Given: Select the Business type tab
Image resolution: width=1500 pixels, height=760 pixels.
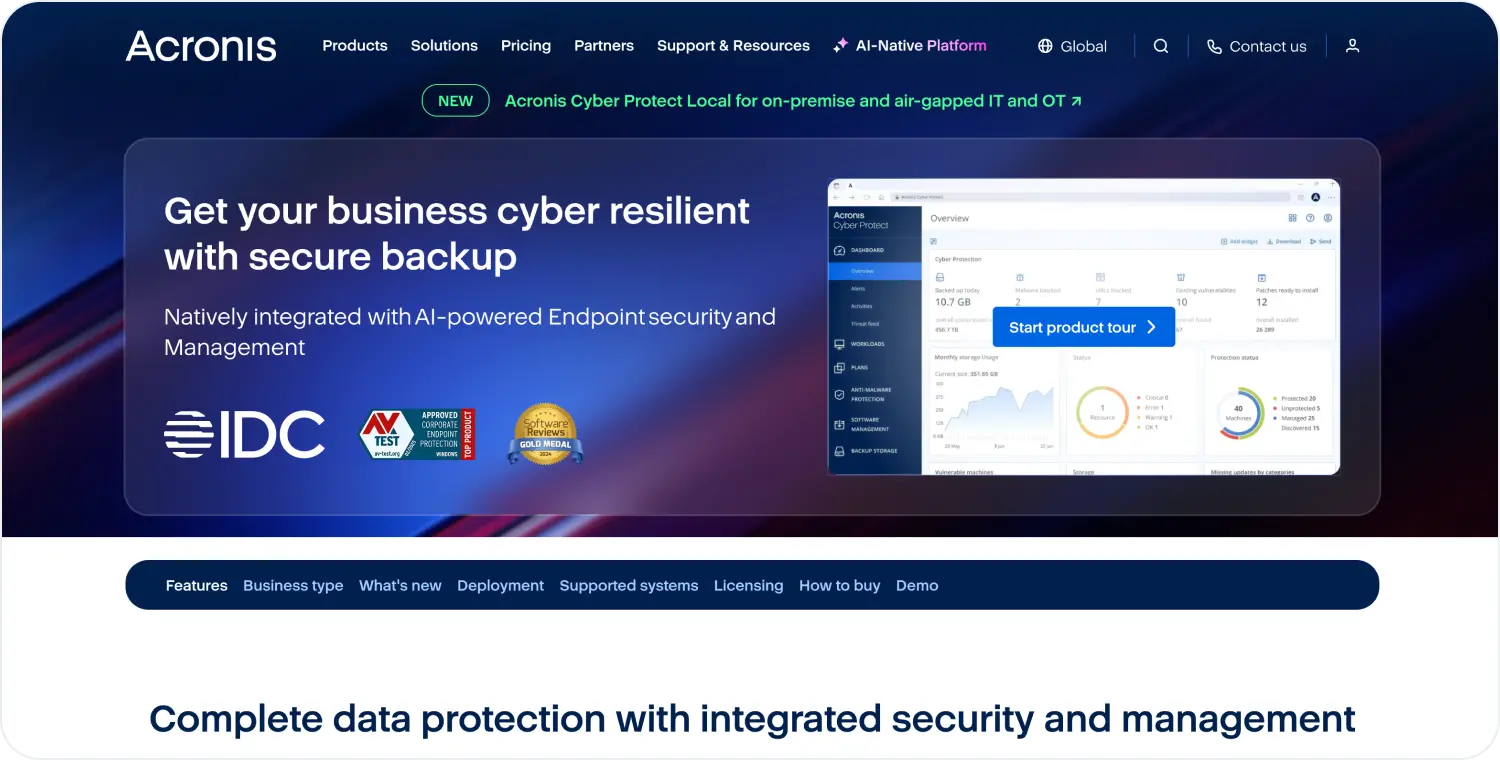Looking at the screenshot, I should pos(293,586).
